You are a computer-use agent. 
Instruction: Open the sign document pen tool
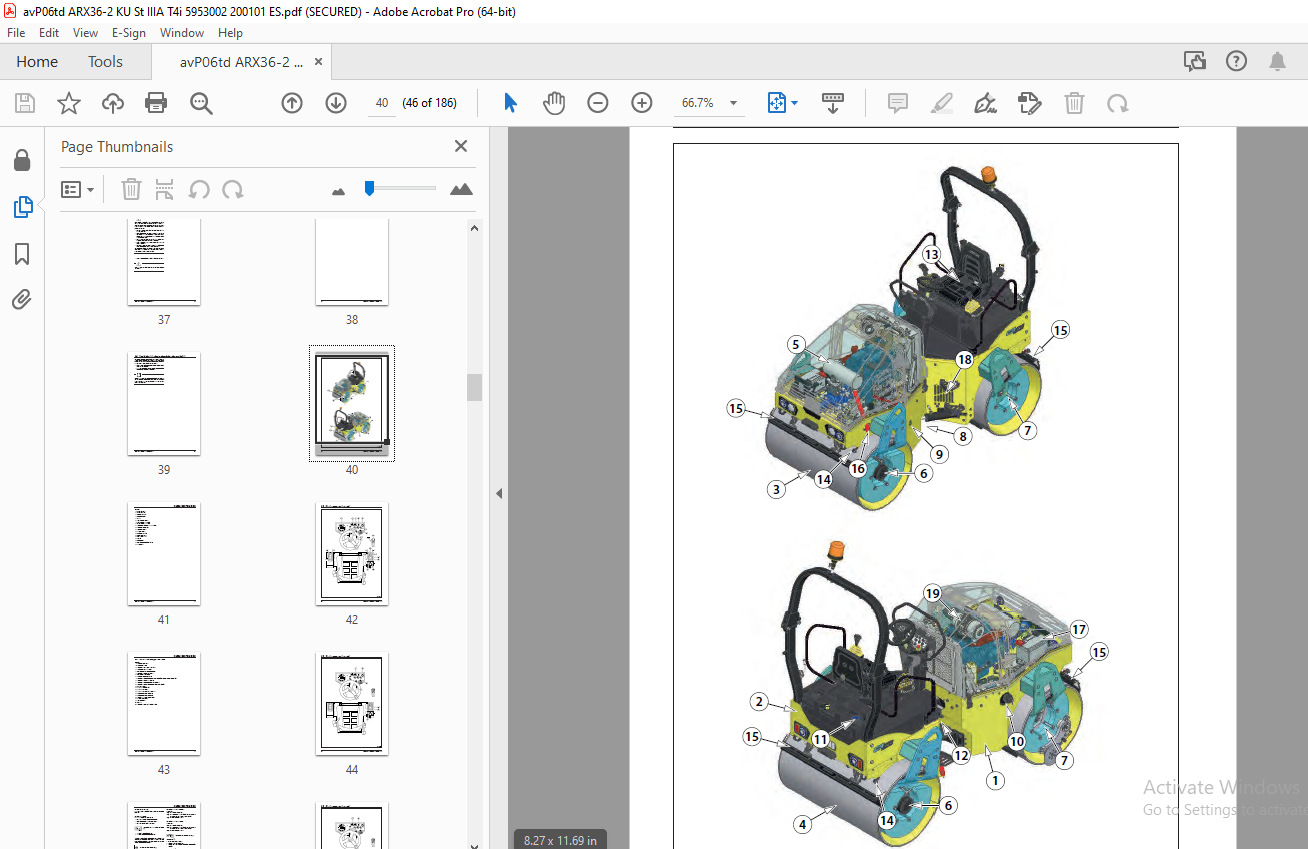point(986,103)
